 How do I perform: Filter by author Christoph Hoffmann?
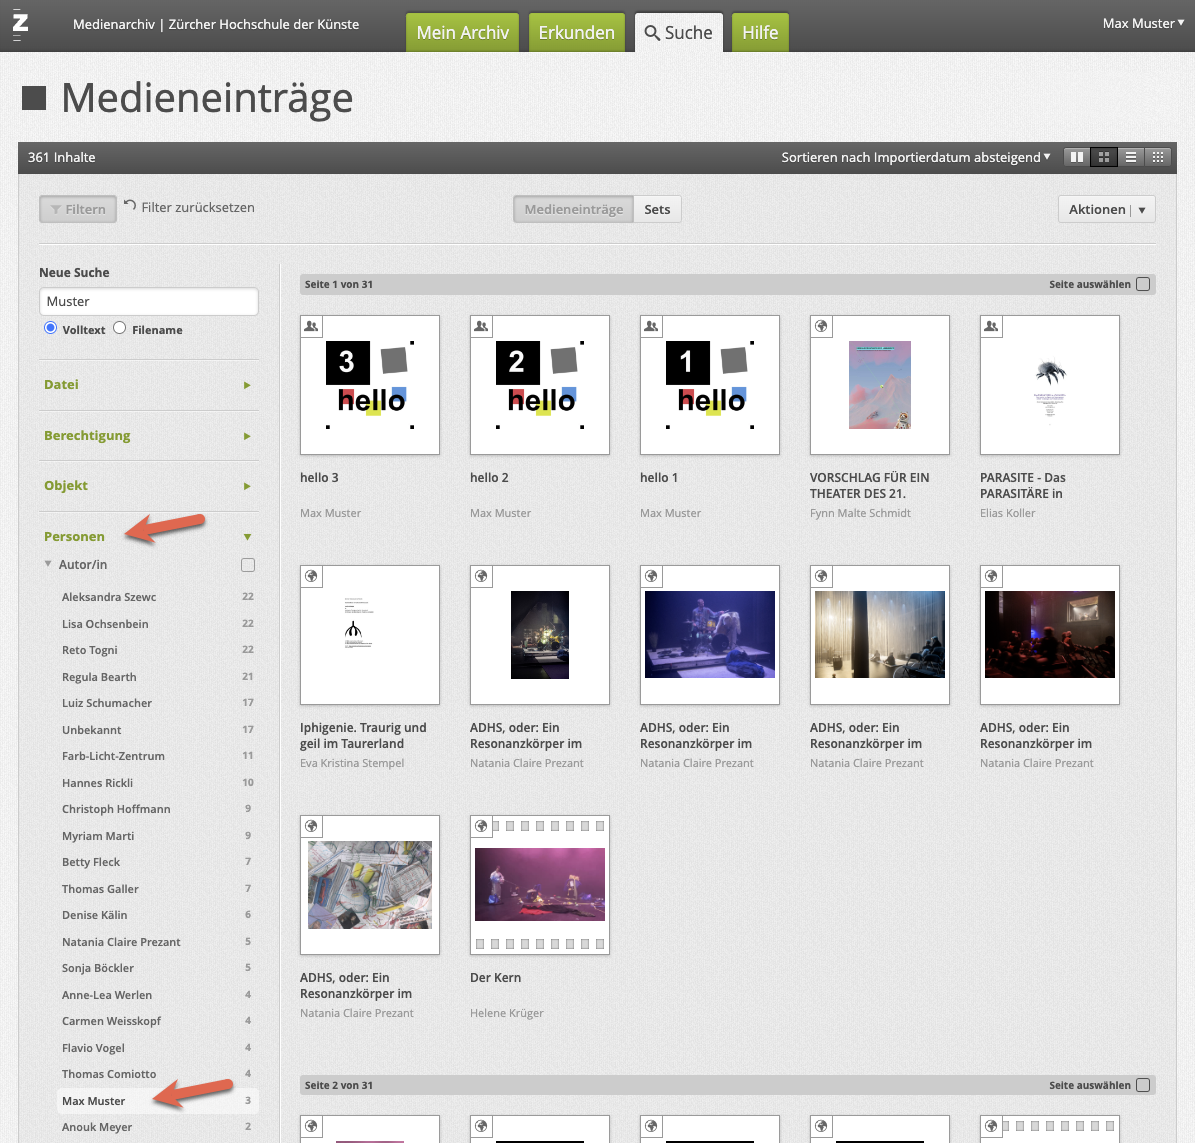coord(158,808)
